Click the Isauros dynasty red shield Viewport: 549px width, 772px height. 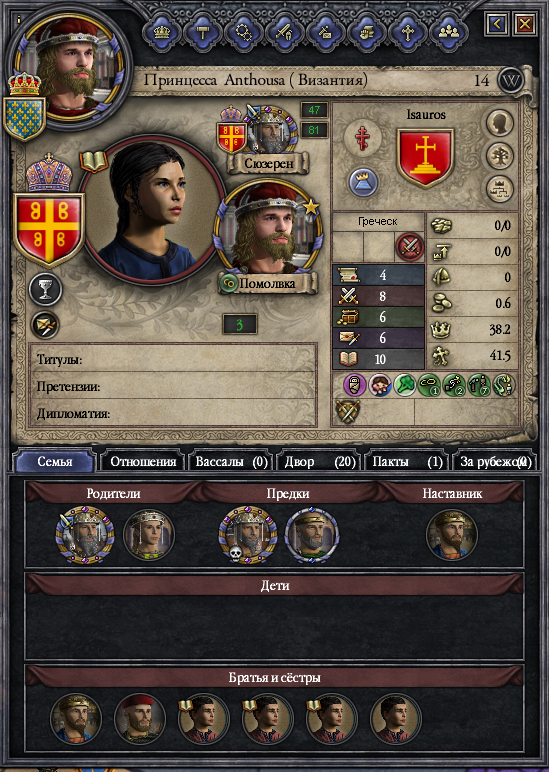pyautogui.click(x=425, y=158)
